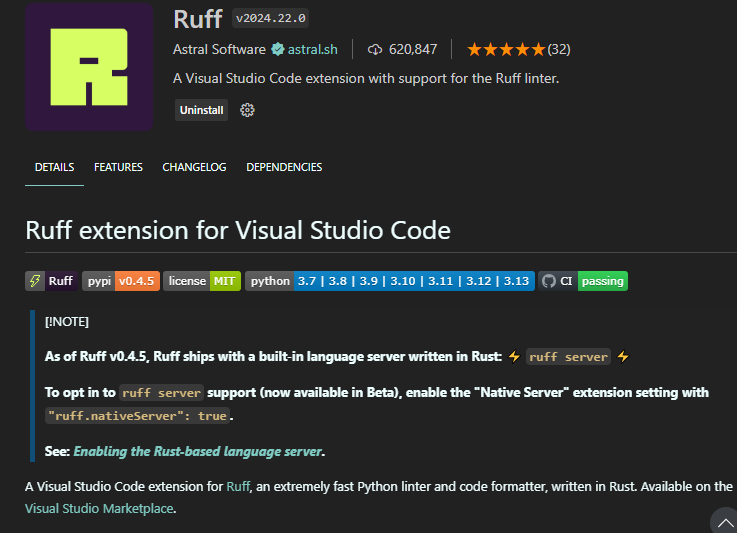Image resolution: width=737 pixels, height=533 pixels.
Task: Click the "ruff.nativeServer": true code snippet
Action: click(137, 416)
